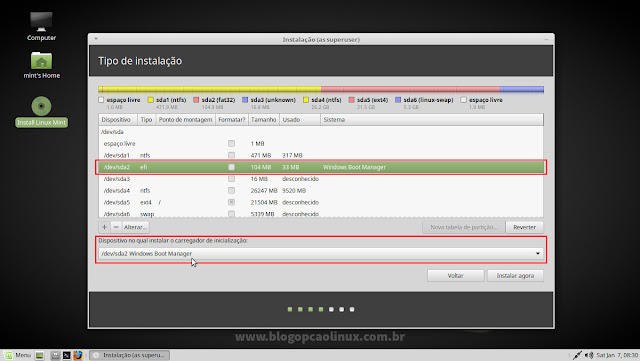Switch to Instalação taskbar window button
The image size is (640, 361).
(129, 355)
